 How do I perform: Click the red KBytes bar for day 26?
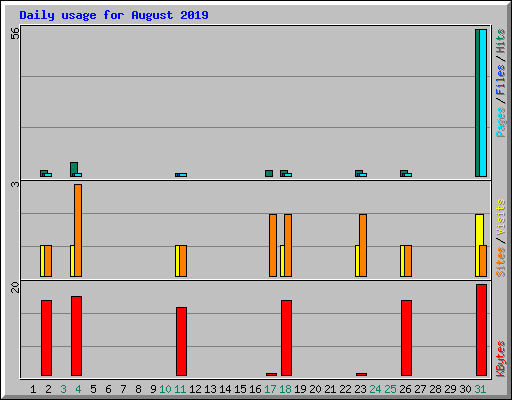point(407,338)
